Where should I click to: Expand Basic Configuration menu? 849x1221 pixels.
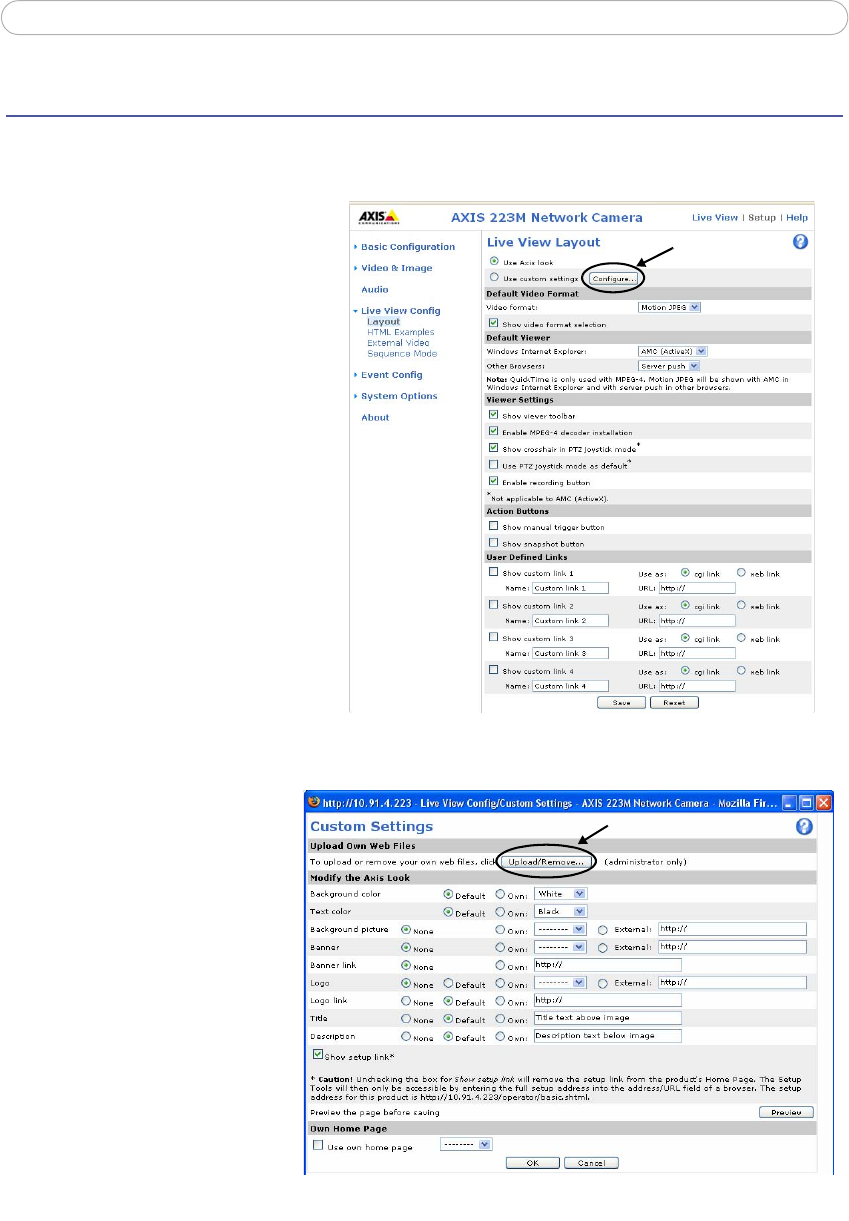click(x=408, y=247)
